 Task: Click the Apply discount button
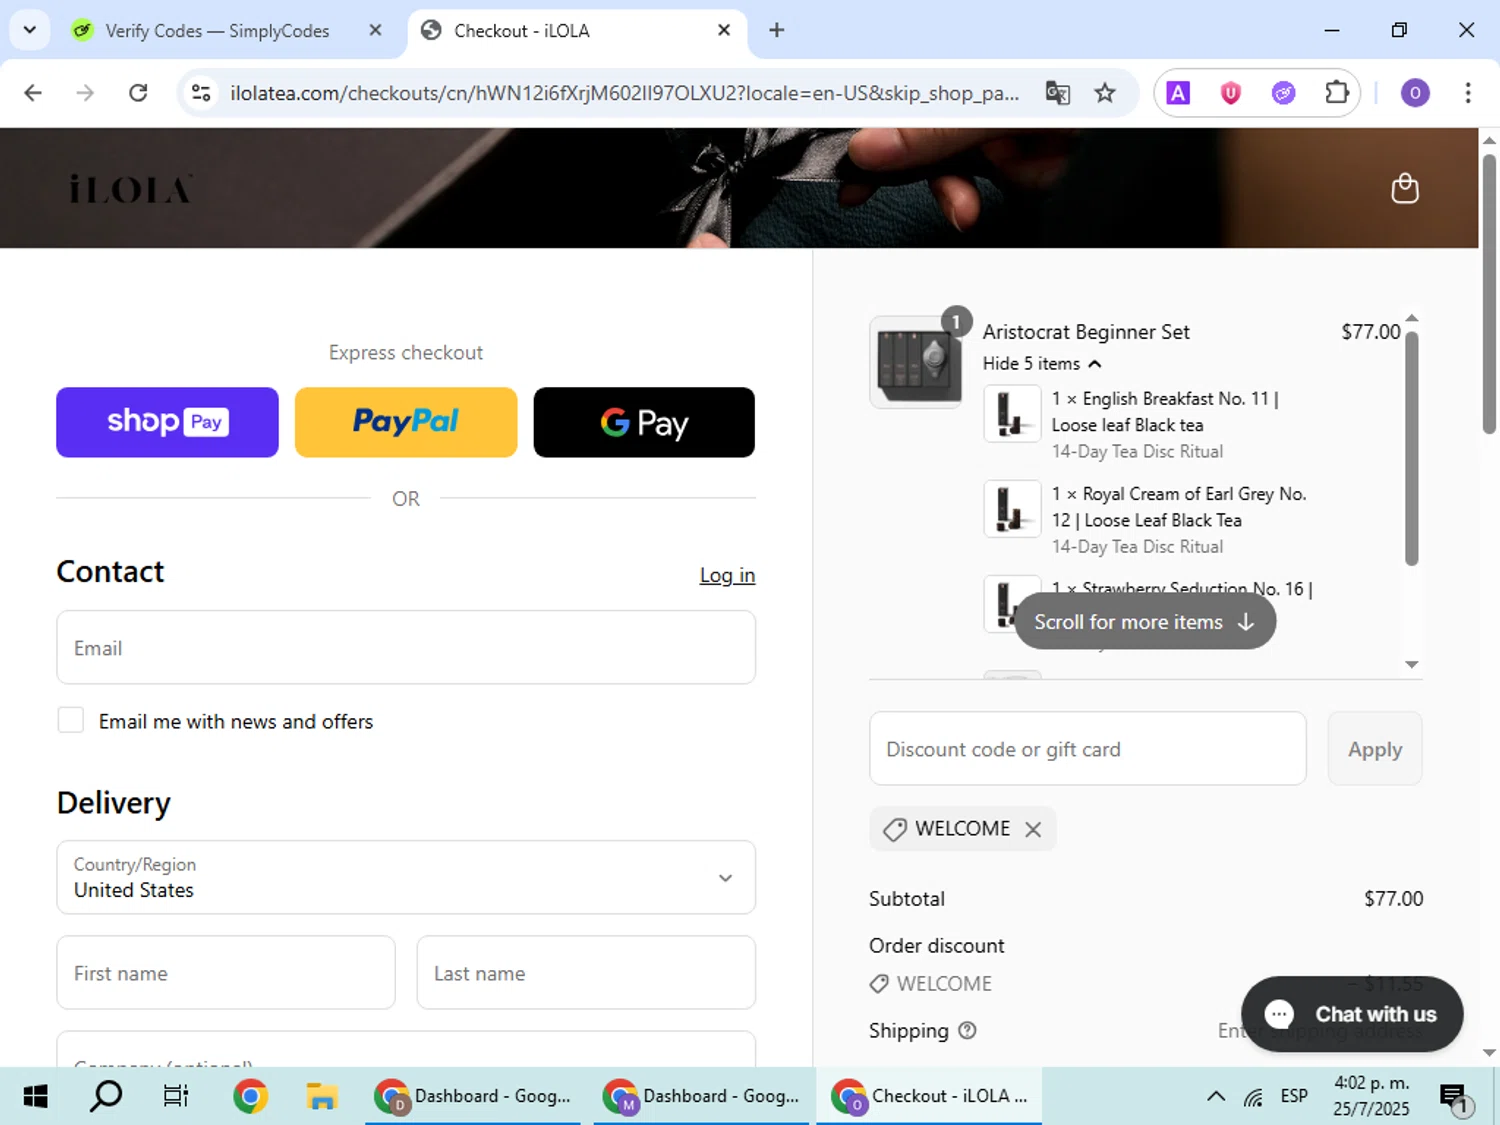(x=1375, y=749)
